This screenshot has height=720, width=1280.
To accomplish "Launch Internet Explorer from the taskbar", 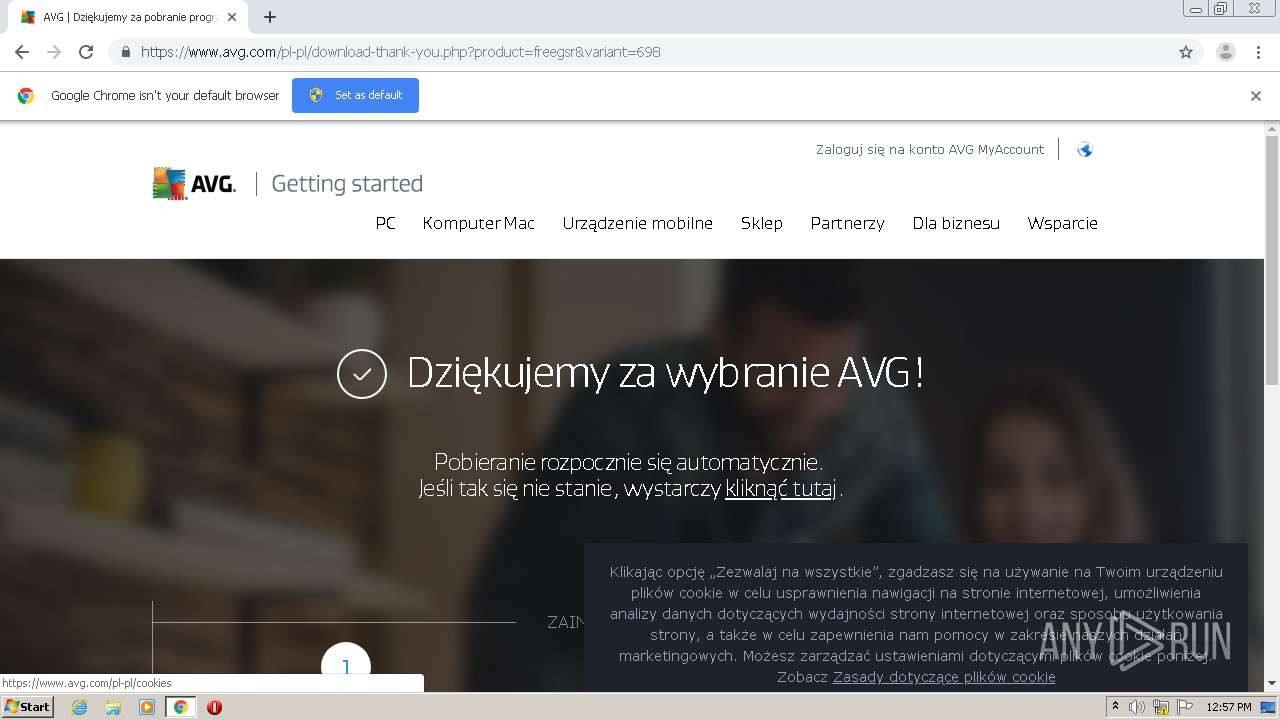I will pos(79,707).
